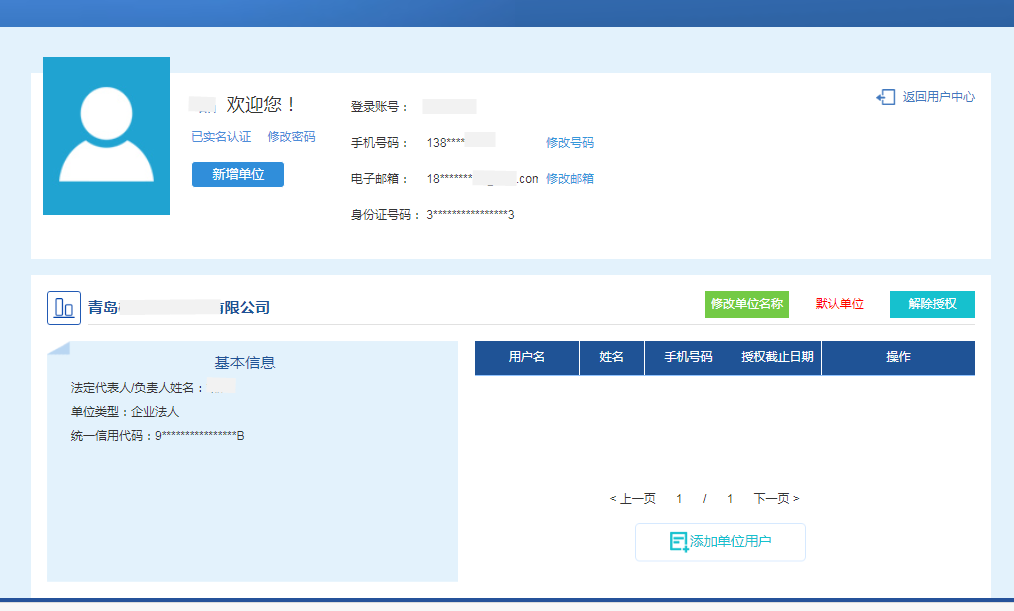Click the 已实名认证 verification label
Screen dimensions: 1014x611
point(220,136)
